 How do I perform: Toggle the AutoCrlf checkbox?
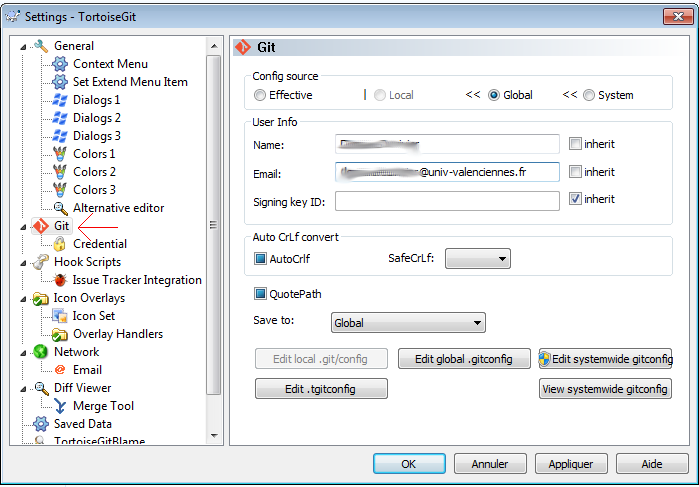[x=261, y=259]
